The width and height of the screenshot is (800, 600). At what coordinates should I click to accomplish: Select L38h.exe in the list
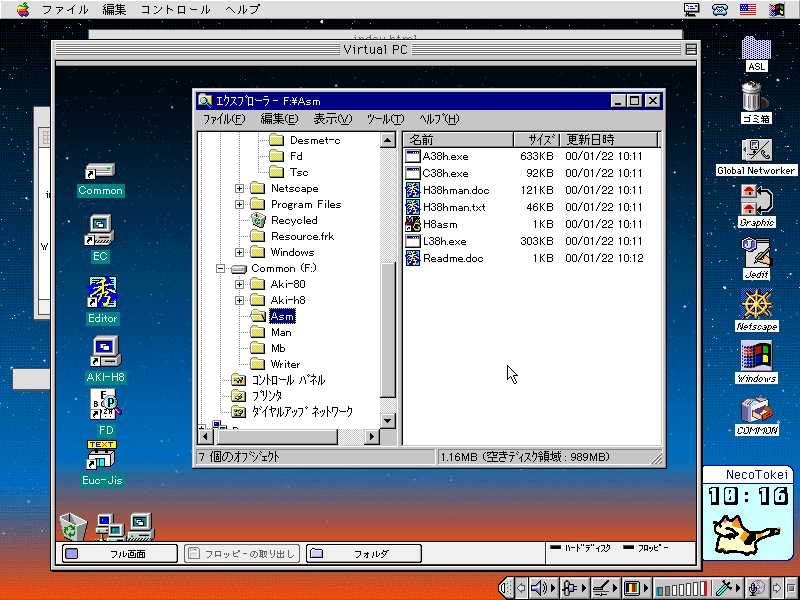(x=436, y=241)
